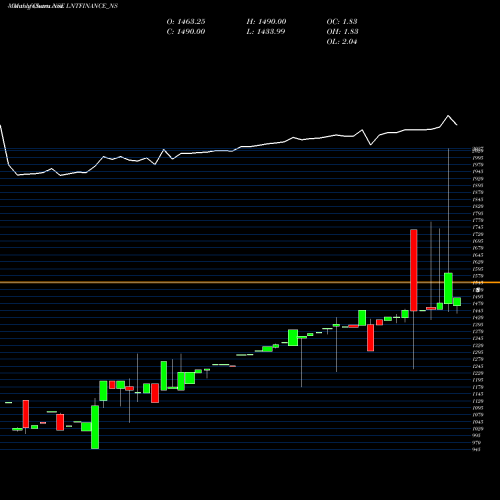This screenshot has height=500, width=500.
Task: Click the last green candle on the right
Action: (x=457, y=302)
